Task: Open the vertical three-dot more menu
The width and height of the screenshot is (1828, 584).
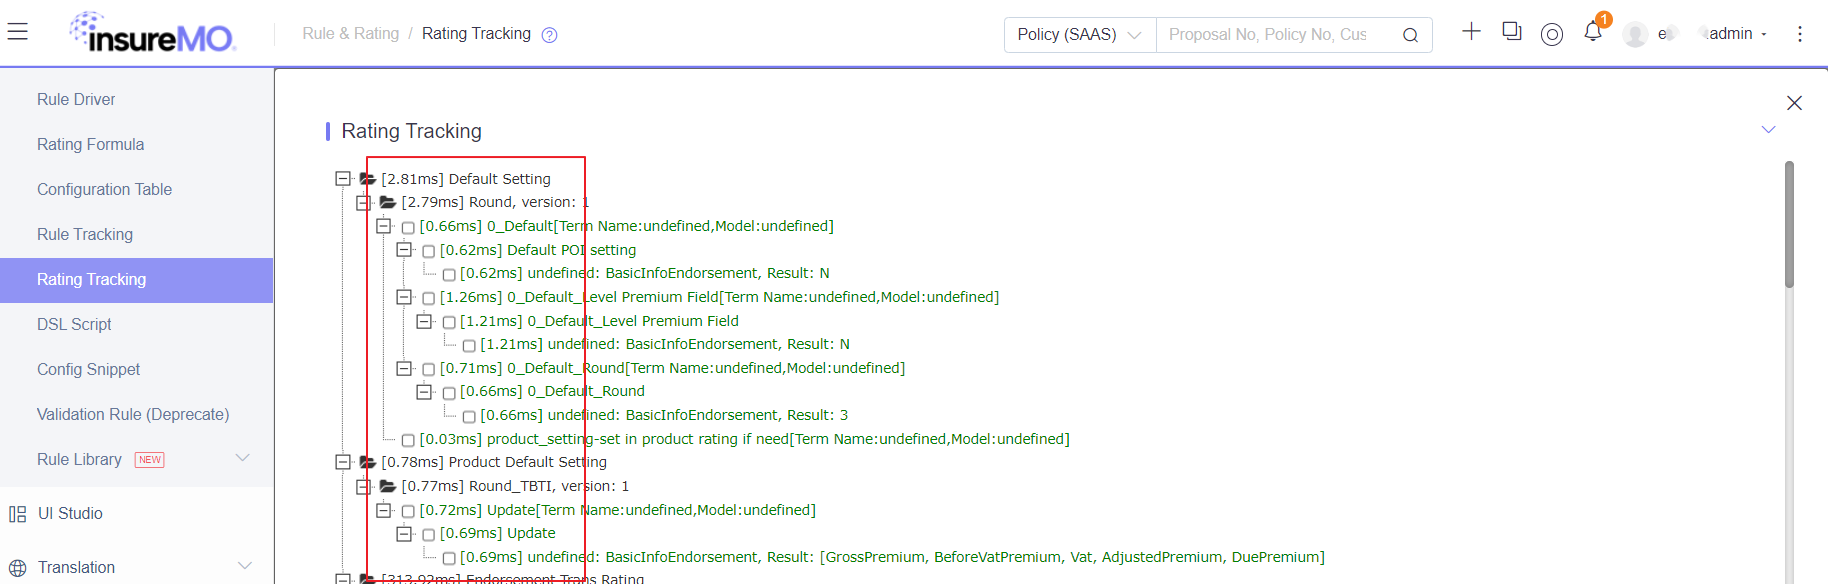Action: click(x=1800, y=34)
